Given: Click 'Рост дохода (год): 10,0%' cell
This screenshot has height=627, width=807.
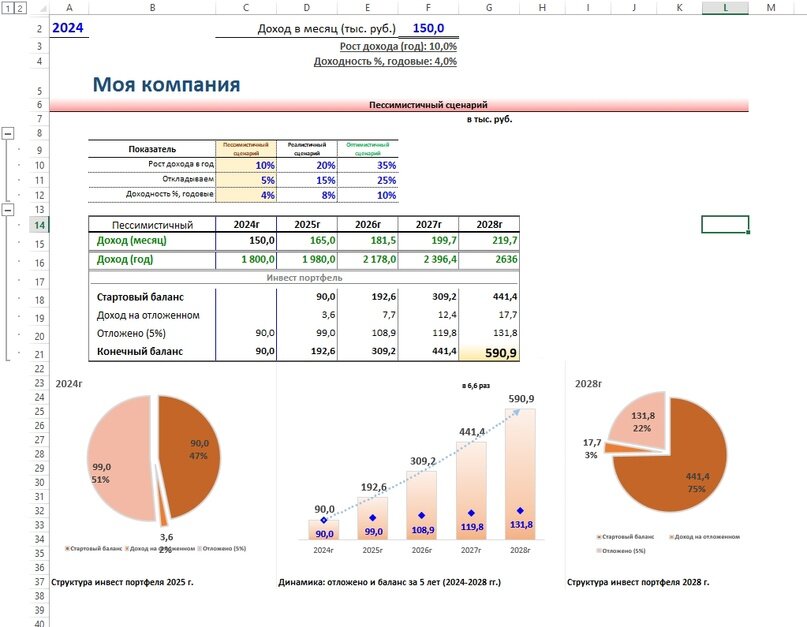Looking at the screenshot, I should click(x=398, y=46).
